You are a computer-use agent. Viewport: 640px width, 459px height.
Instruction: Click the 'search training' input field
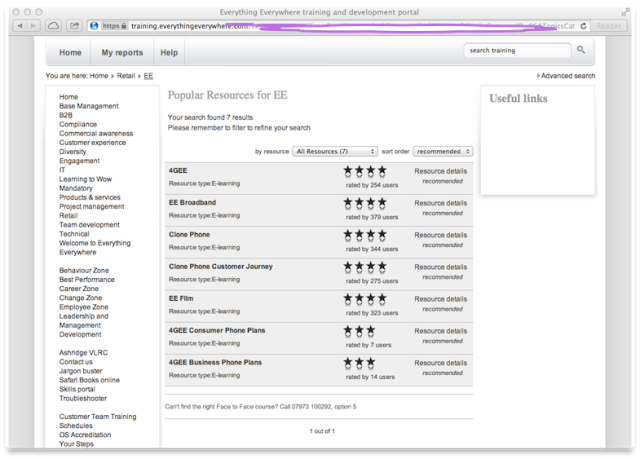(x=517, y=50)
